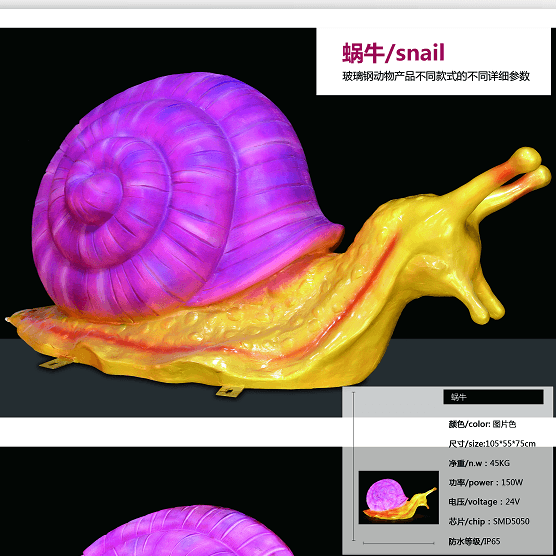Select the 颜色/color: 图片色 line
The width and height of the screenshot is (556, 556).
(482, 424)
